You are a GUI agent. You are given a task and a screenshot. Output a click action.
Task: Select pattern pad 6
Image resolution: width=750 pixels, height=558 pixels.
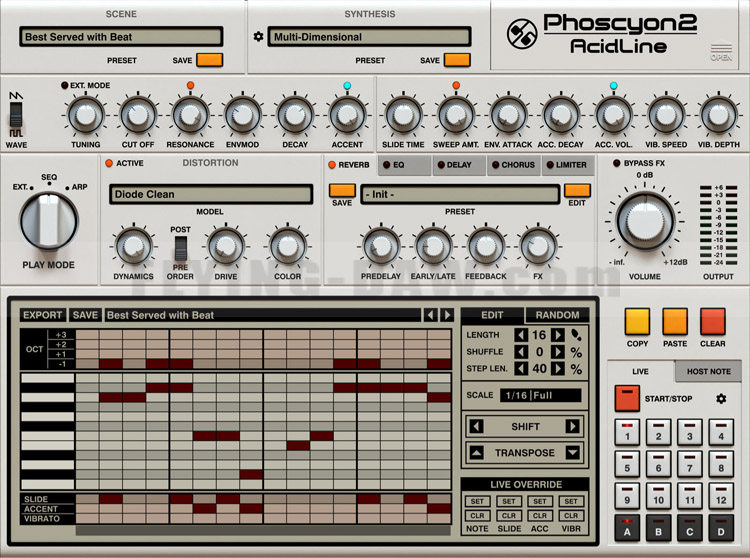(x=659, y=464)
